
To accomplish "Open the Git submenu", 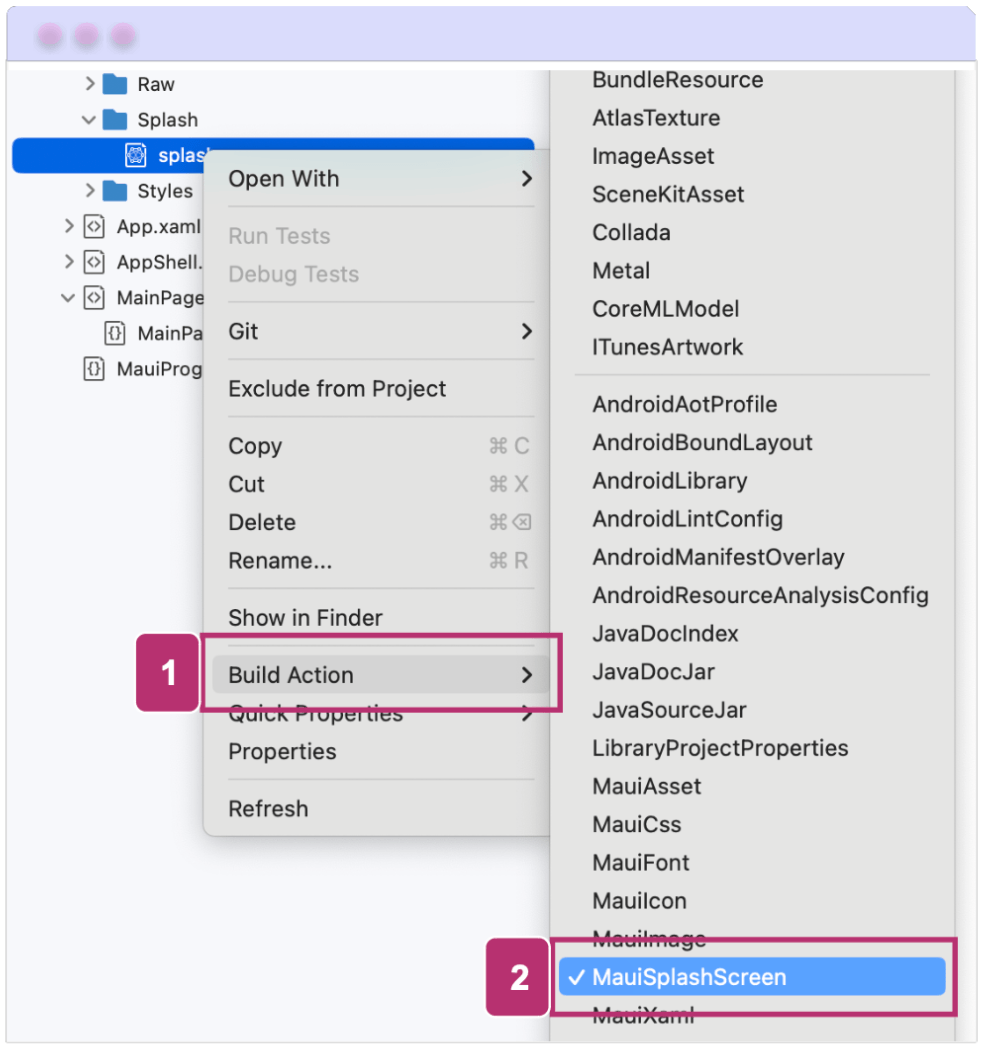I will point(380,331).
